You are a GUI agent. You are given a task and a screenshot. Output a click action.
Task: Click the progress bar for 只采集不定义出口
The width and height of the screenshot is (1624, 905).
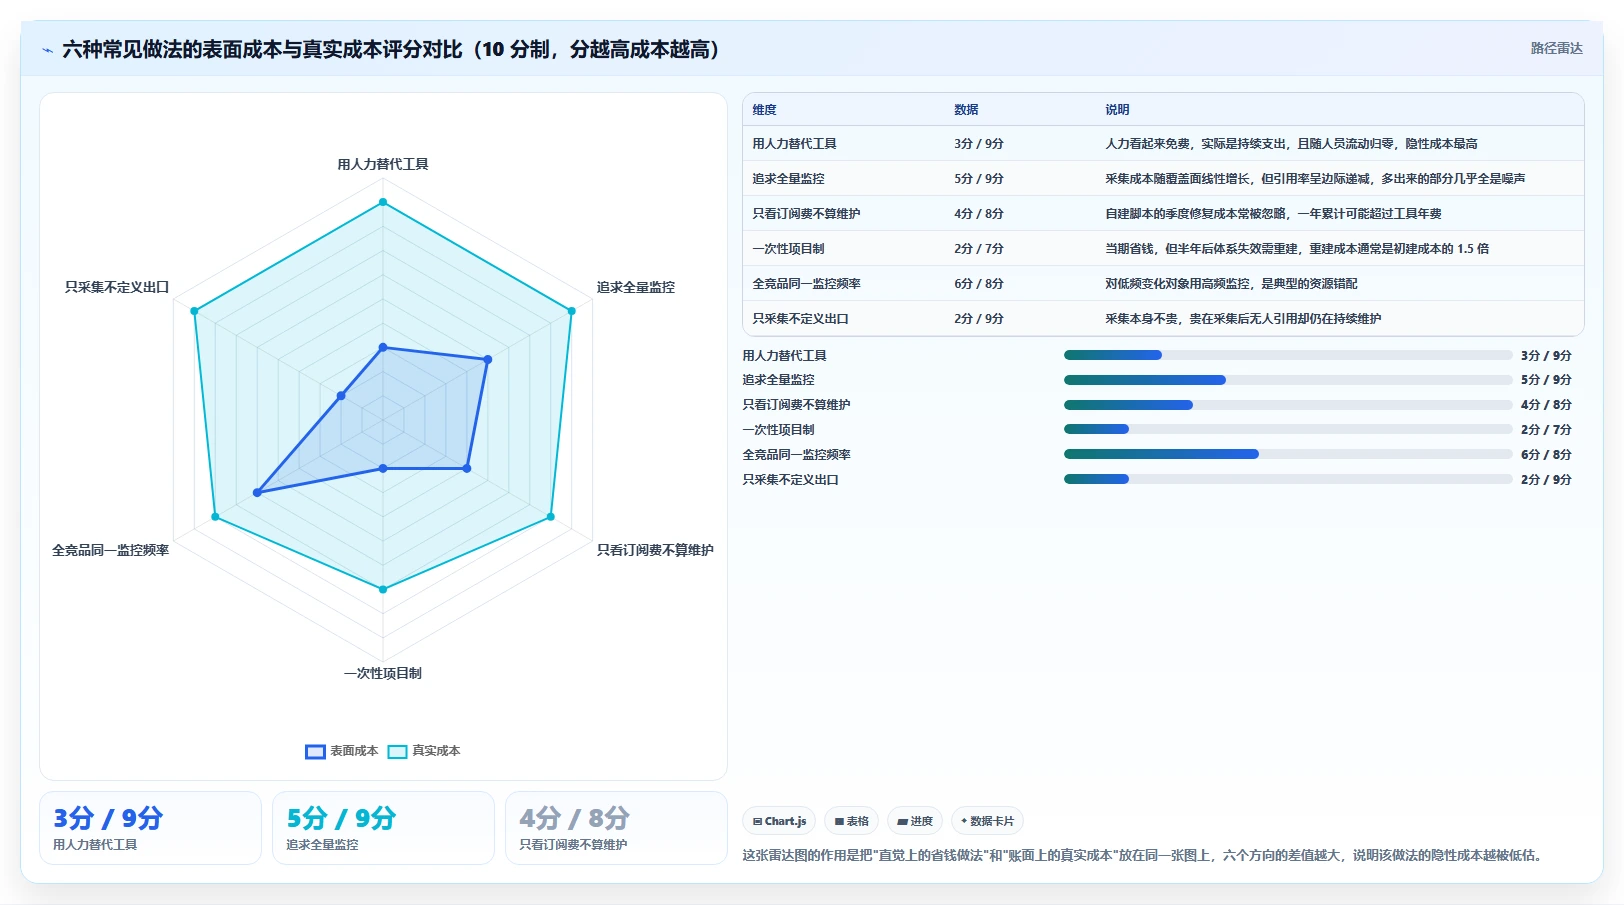click(x=1288, y=479)
